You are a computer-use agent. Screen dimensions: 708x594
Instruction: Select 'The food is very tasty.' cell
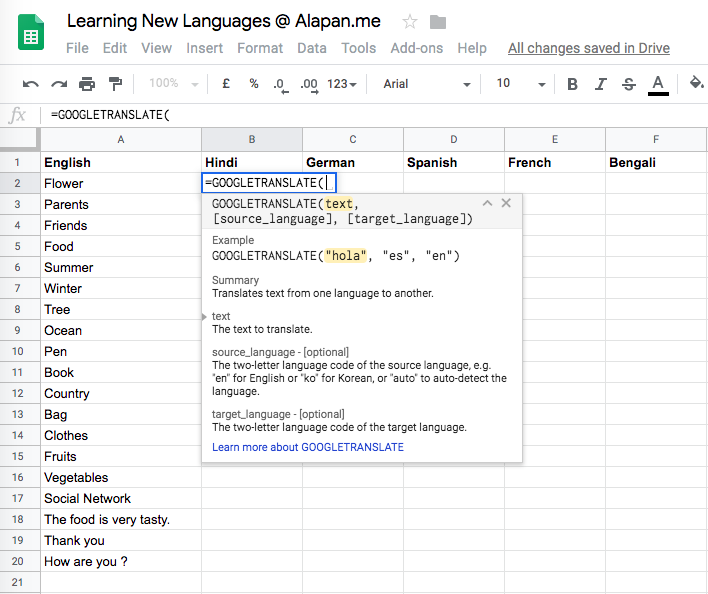tap(121, 519)
